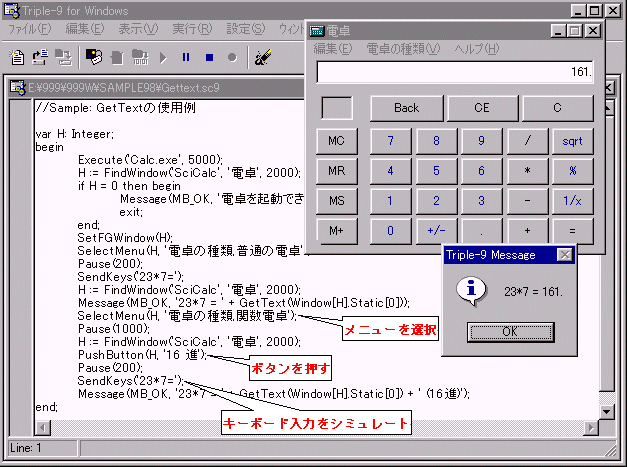Open the calculator 電卓の種類(V) menu
The width and height of the screenshot is (627, 467).
pos(403,49)
